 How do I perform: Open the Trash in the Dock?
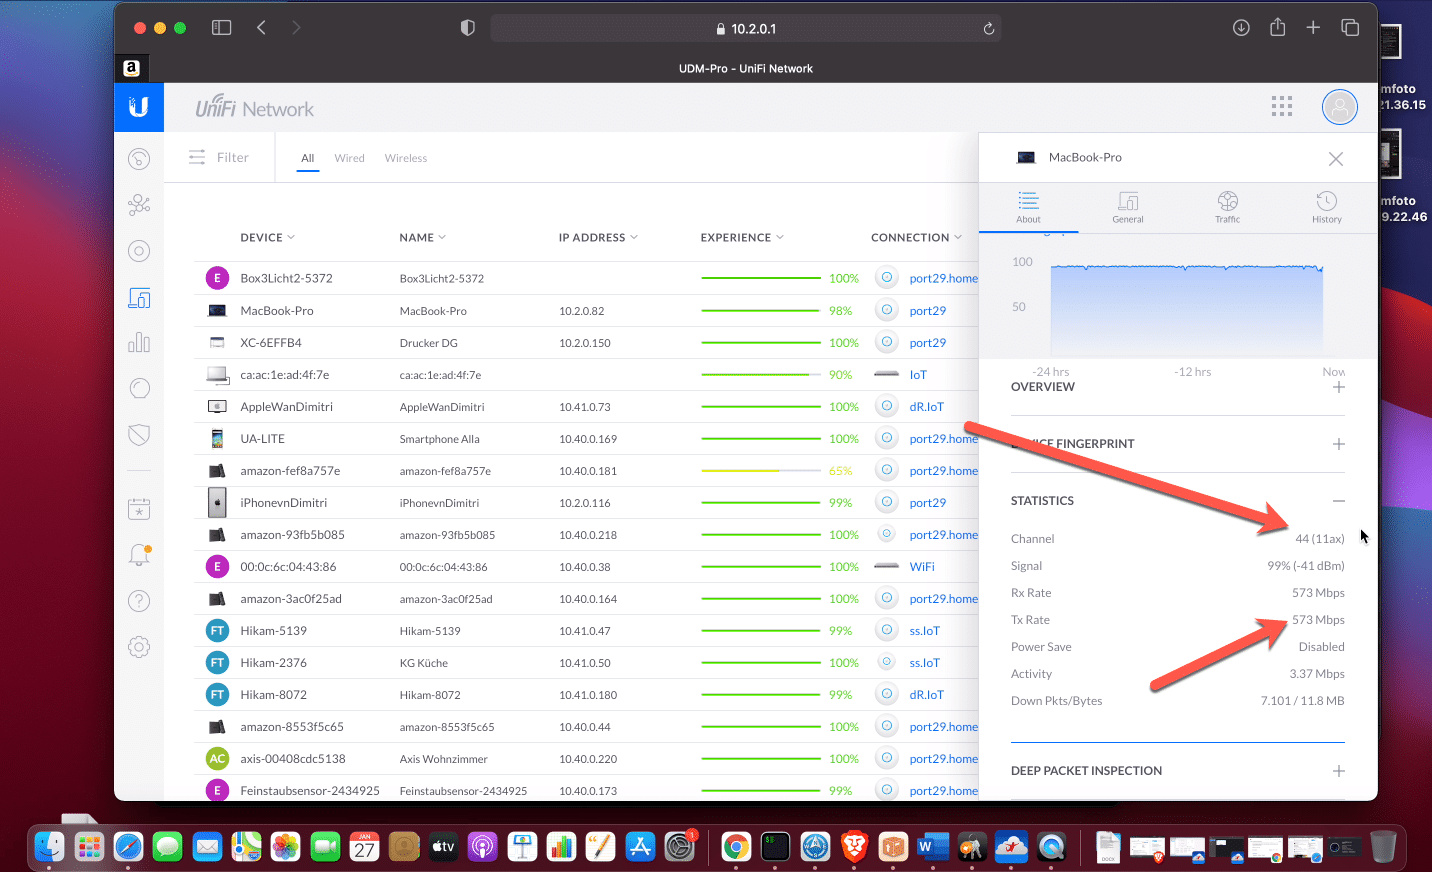tap(1383, 847)
